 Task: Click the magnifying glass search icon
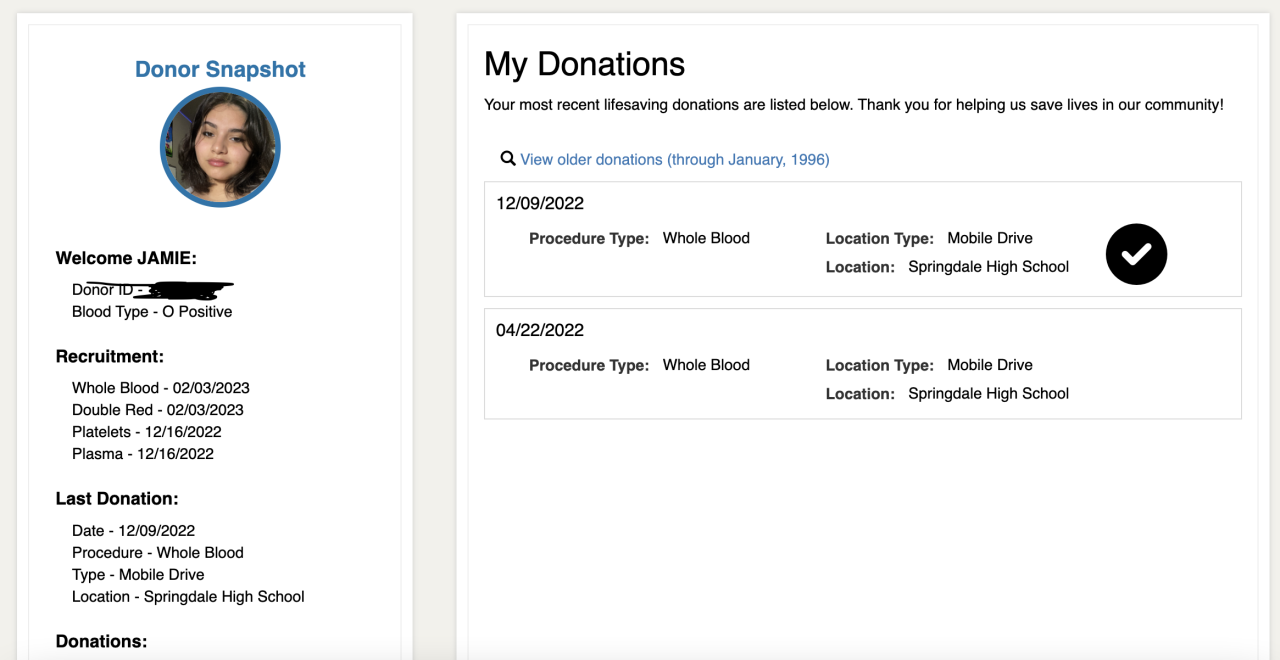pyautogui.click(x=508, y=158)
